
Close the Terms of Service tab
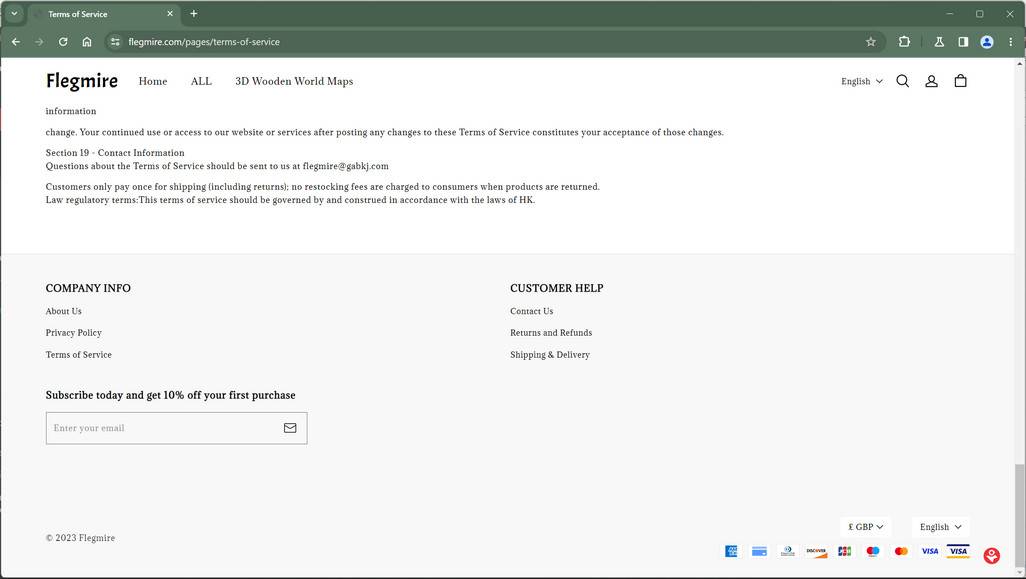tap(170, 14)
